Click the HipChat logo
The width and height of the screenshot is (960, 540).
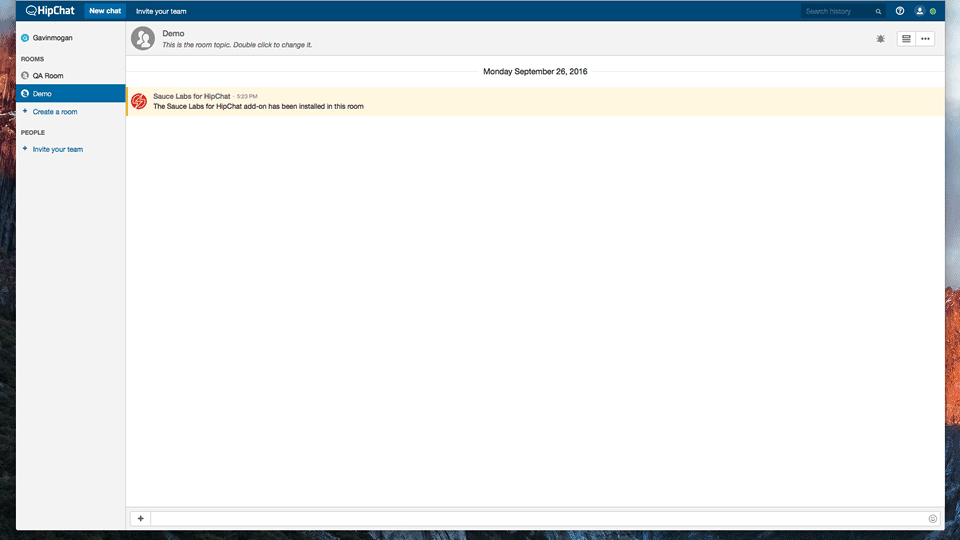tap(50, 10)
